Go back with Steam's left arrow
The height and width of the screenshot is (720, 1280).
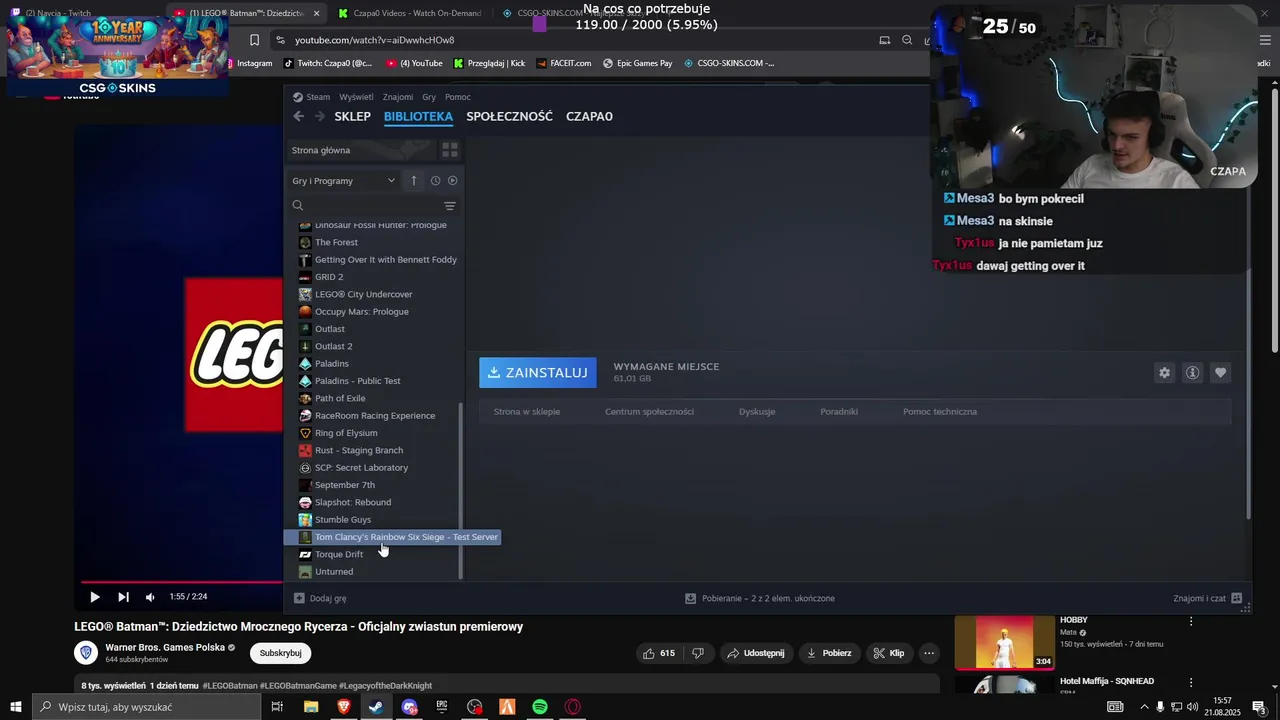(x=298, y=116)
